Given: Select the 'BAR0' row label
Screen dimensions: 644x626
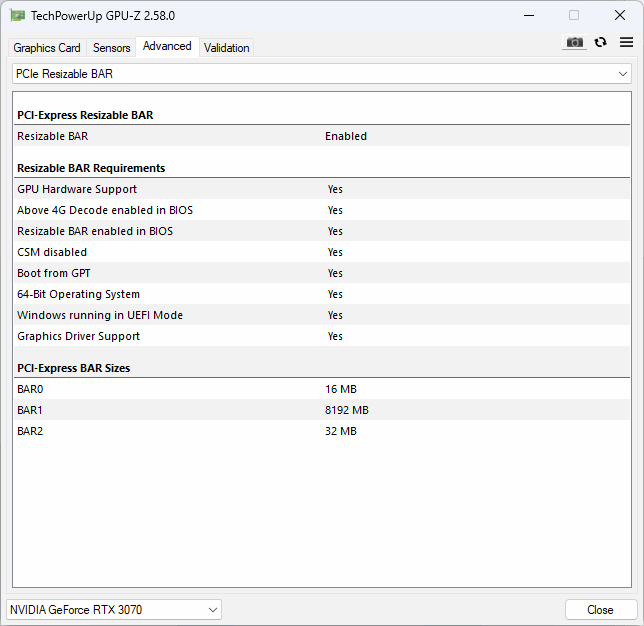Looking at the screenshot, I should (x=30, y=389).
